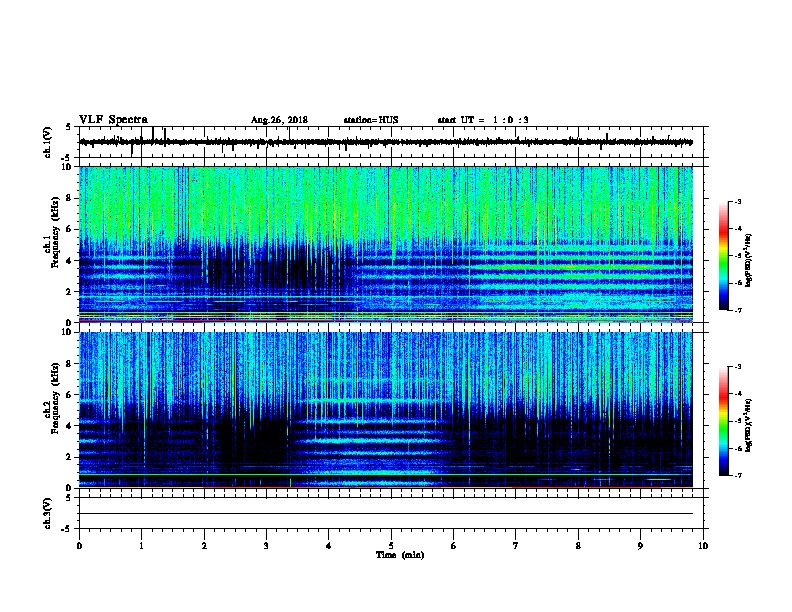
Task: Click the ch.1 spectrogram color scale bar
Action: tap(724, 256)
